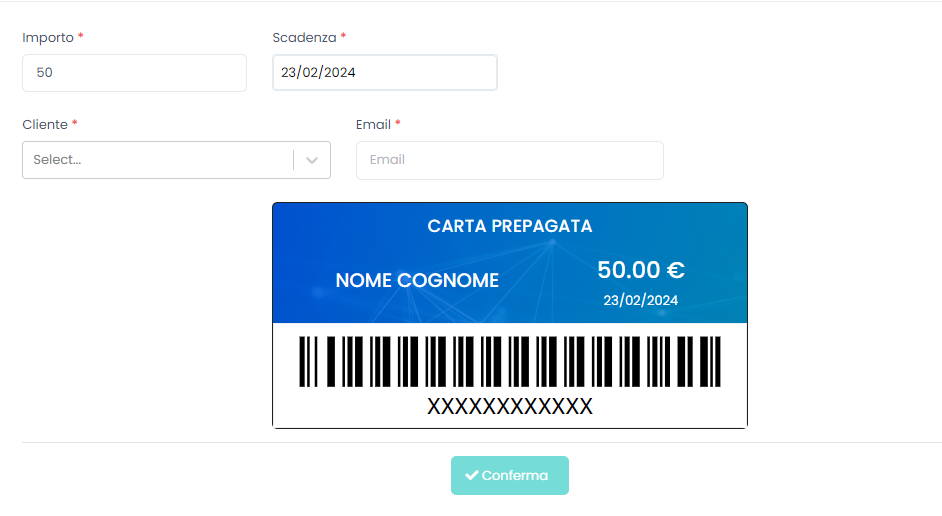Expand the Cliente Select... combo box
The width and height of the screenshot is (942, 516).
[177, 160]
